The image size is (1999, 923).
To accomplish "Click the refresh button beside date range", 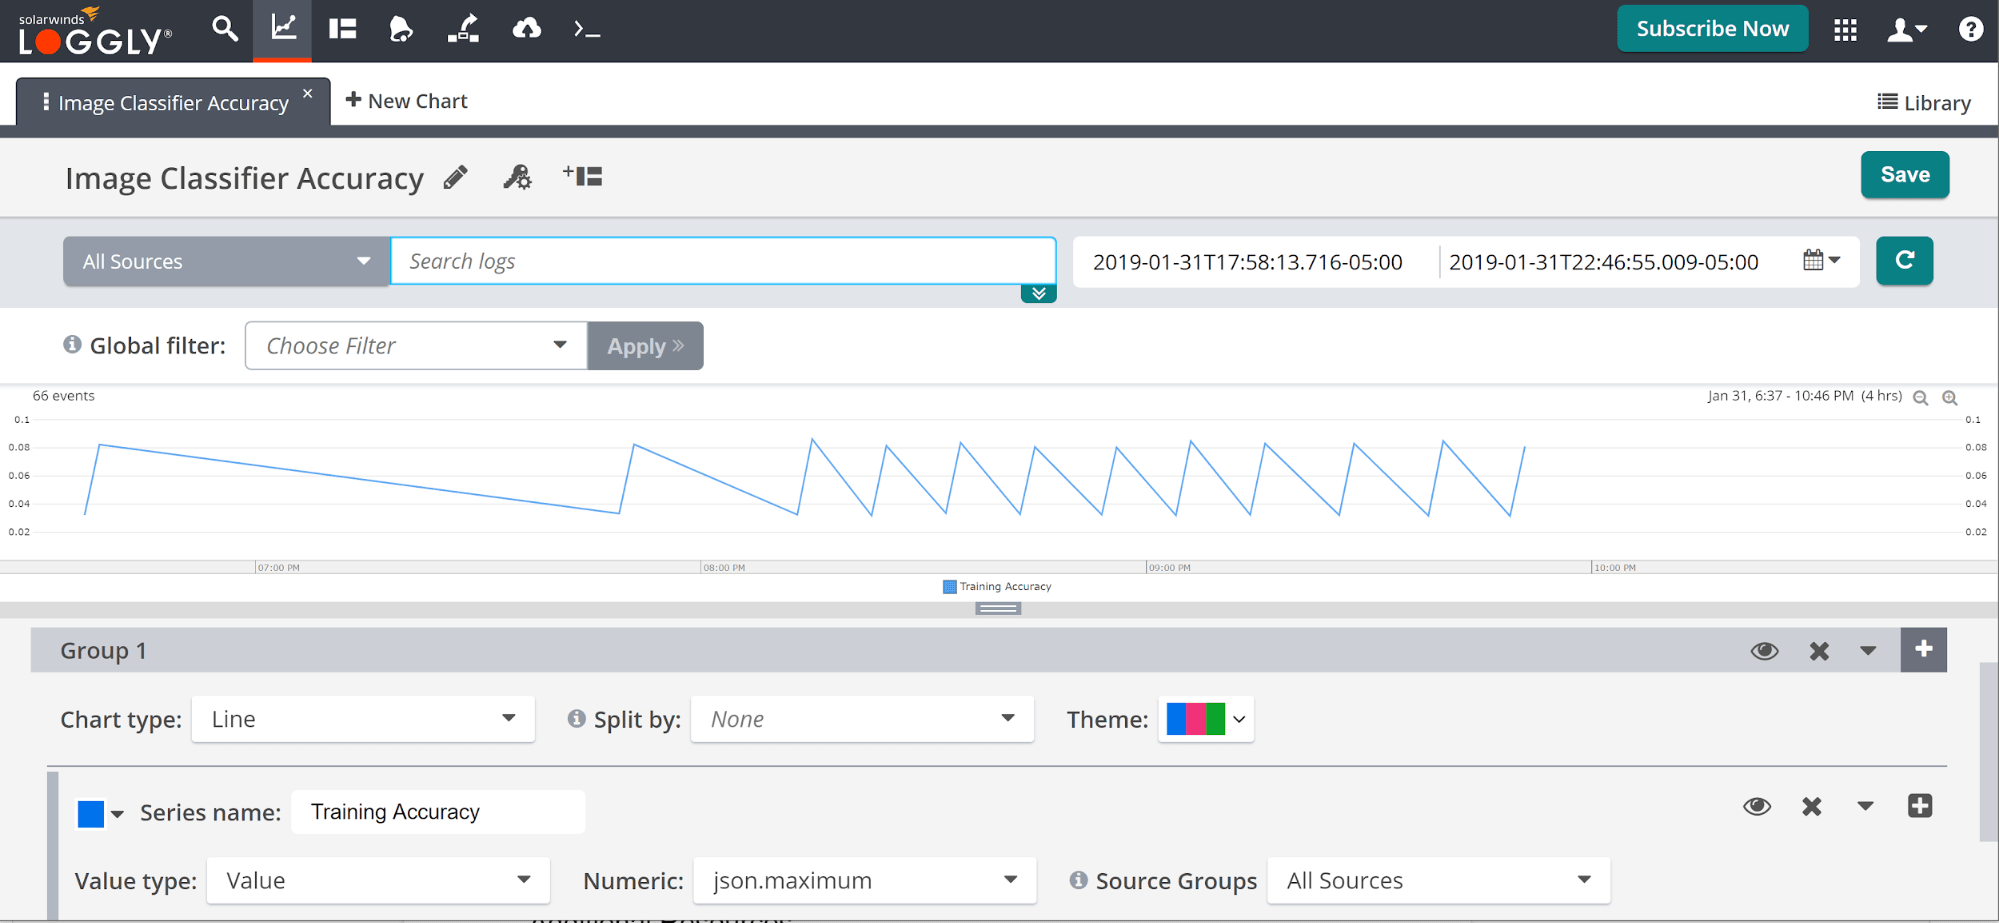I will point(1904,261).
